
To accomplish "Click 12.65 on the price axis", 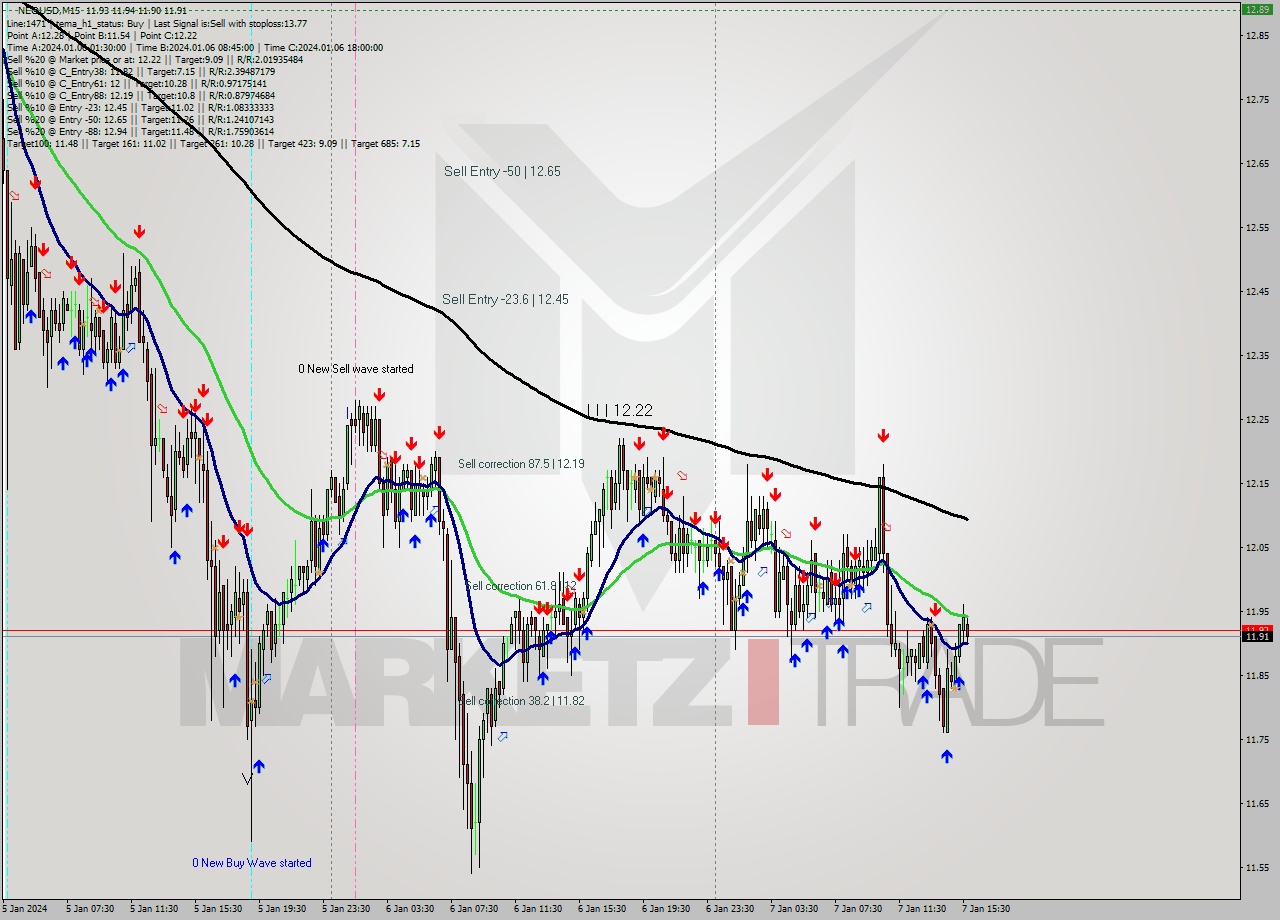I will 1257,164.
